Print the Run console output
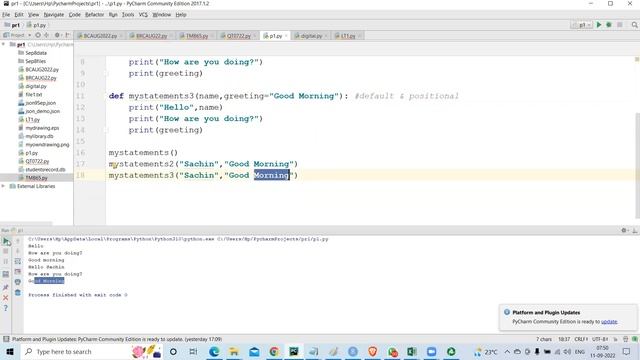 coord(18,282)
